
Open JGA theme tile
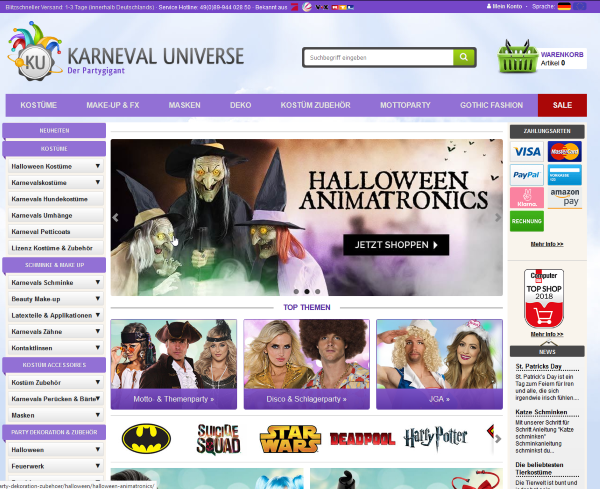tap(439, 364)
